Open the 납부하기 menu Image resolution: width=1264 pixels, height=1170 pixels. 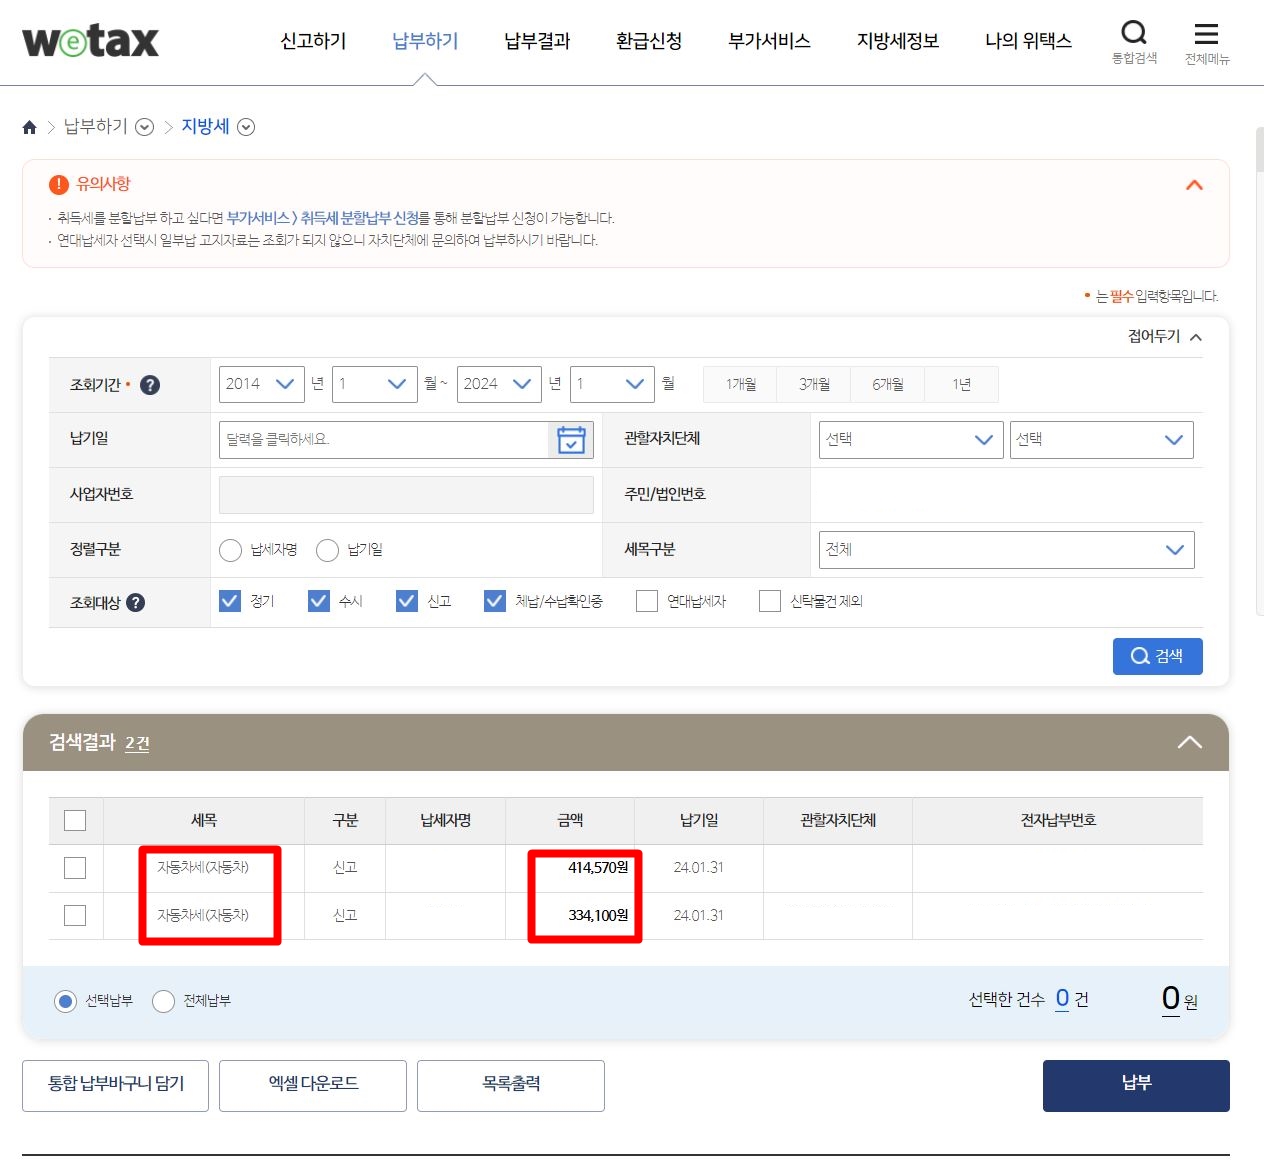click(425, 41)
